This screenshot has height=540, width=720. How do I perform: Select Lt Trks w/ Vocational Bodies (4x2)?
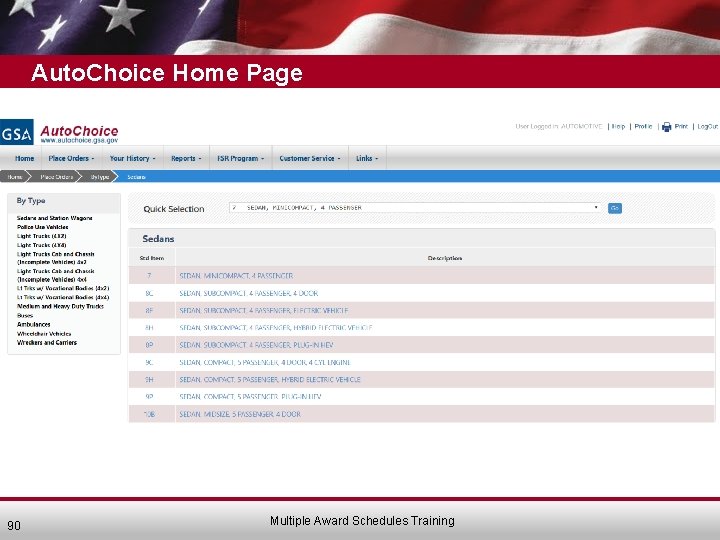pos(63,288)
